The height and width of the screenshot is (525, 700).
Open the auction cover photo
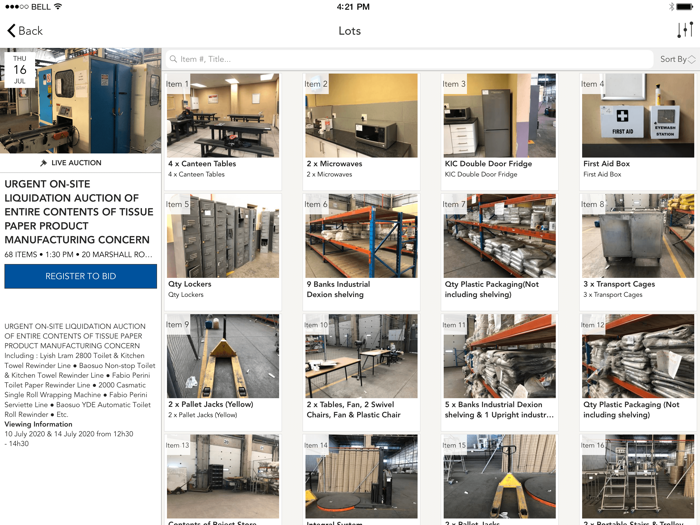81,101
